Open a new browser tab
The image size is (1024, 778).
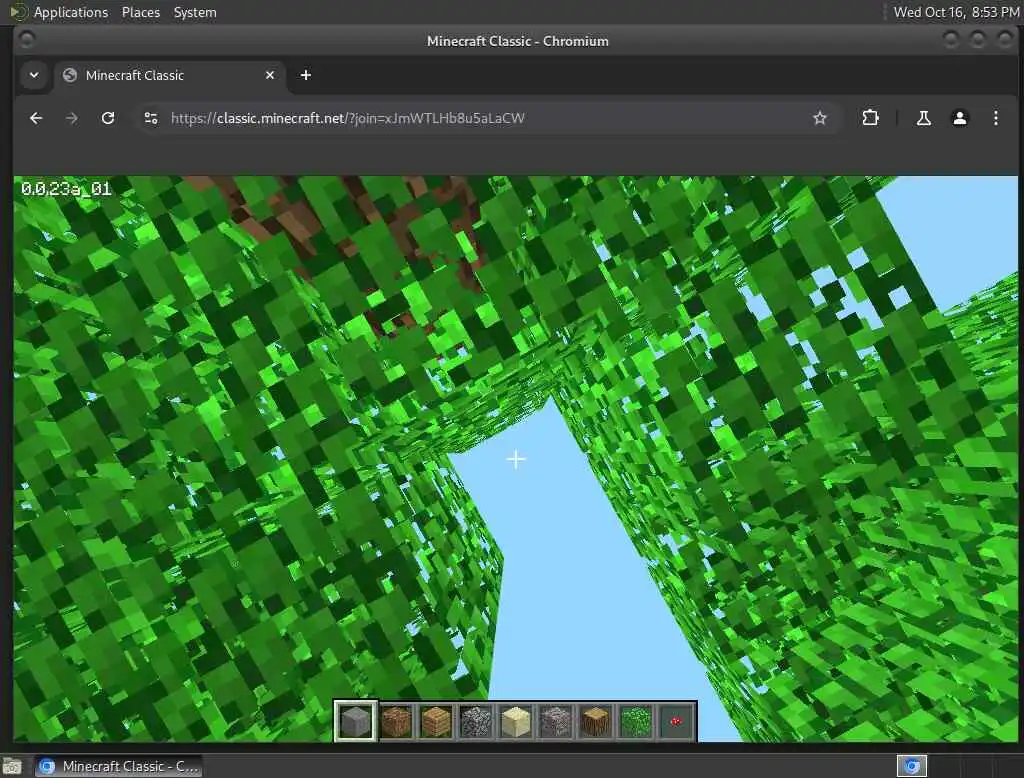pyautogui.click(x=306, y=75)
